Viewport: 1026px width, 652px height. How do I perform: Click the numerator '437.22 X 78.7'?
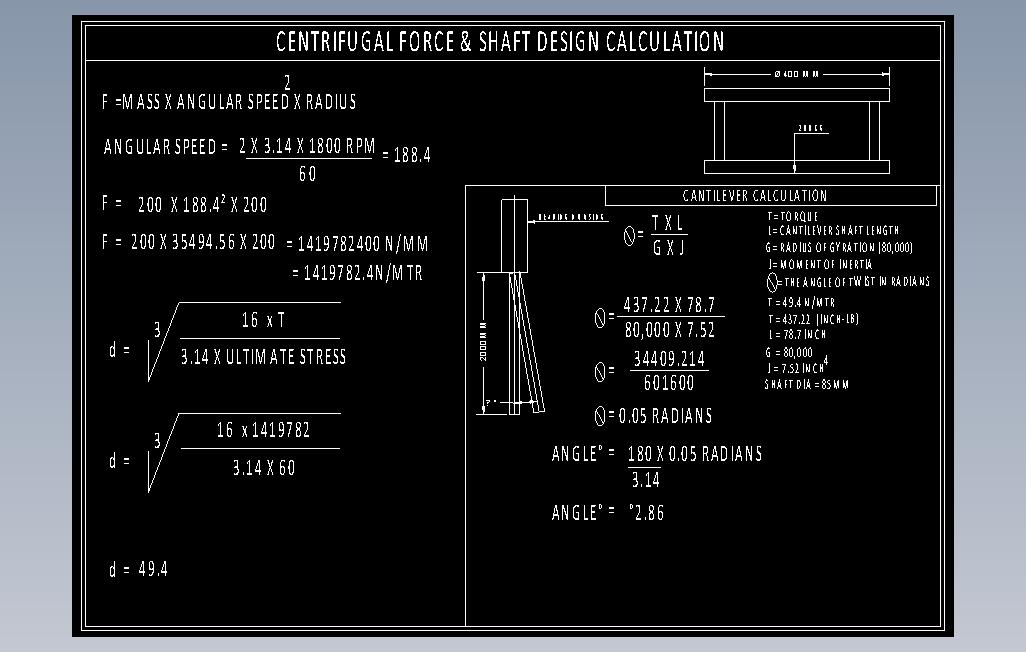pos(669,305)
